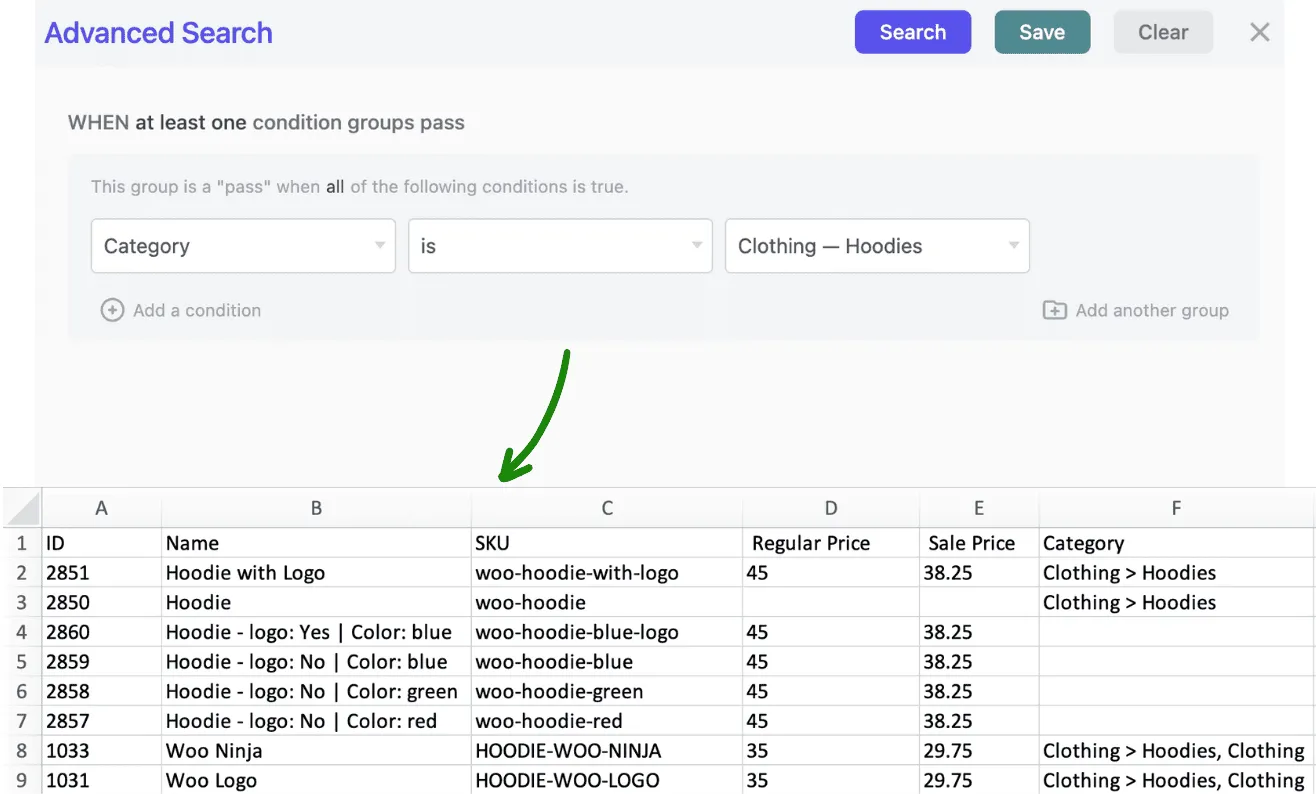Image resolution: width=1316 pixels, height=794 pixels.
Task: Click the purple Search button
Action: [x=913, y=32]
